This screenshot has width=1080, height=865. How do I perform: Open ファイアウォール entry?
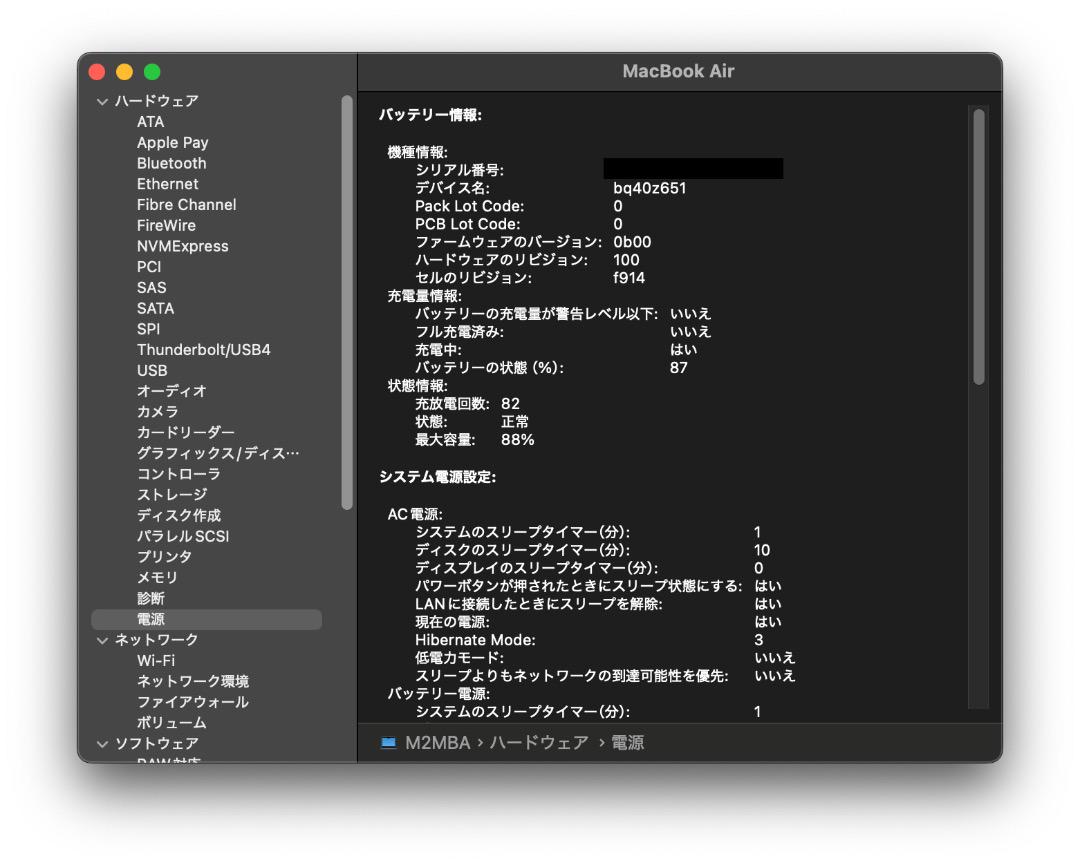click(192, 702)
